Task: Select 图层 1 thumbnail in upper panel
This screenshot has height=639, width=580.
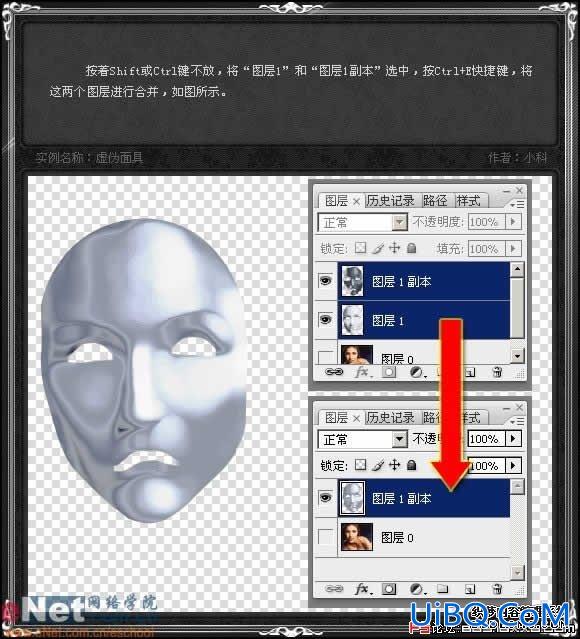Action: pyautogui.click(x=352, y=320)
